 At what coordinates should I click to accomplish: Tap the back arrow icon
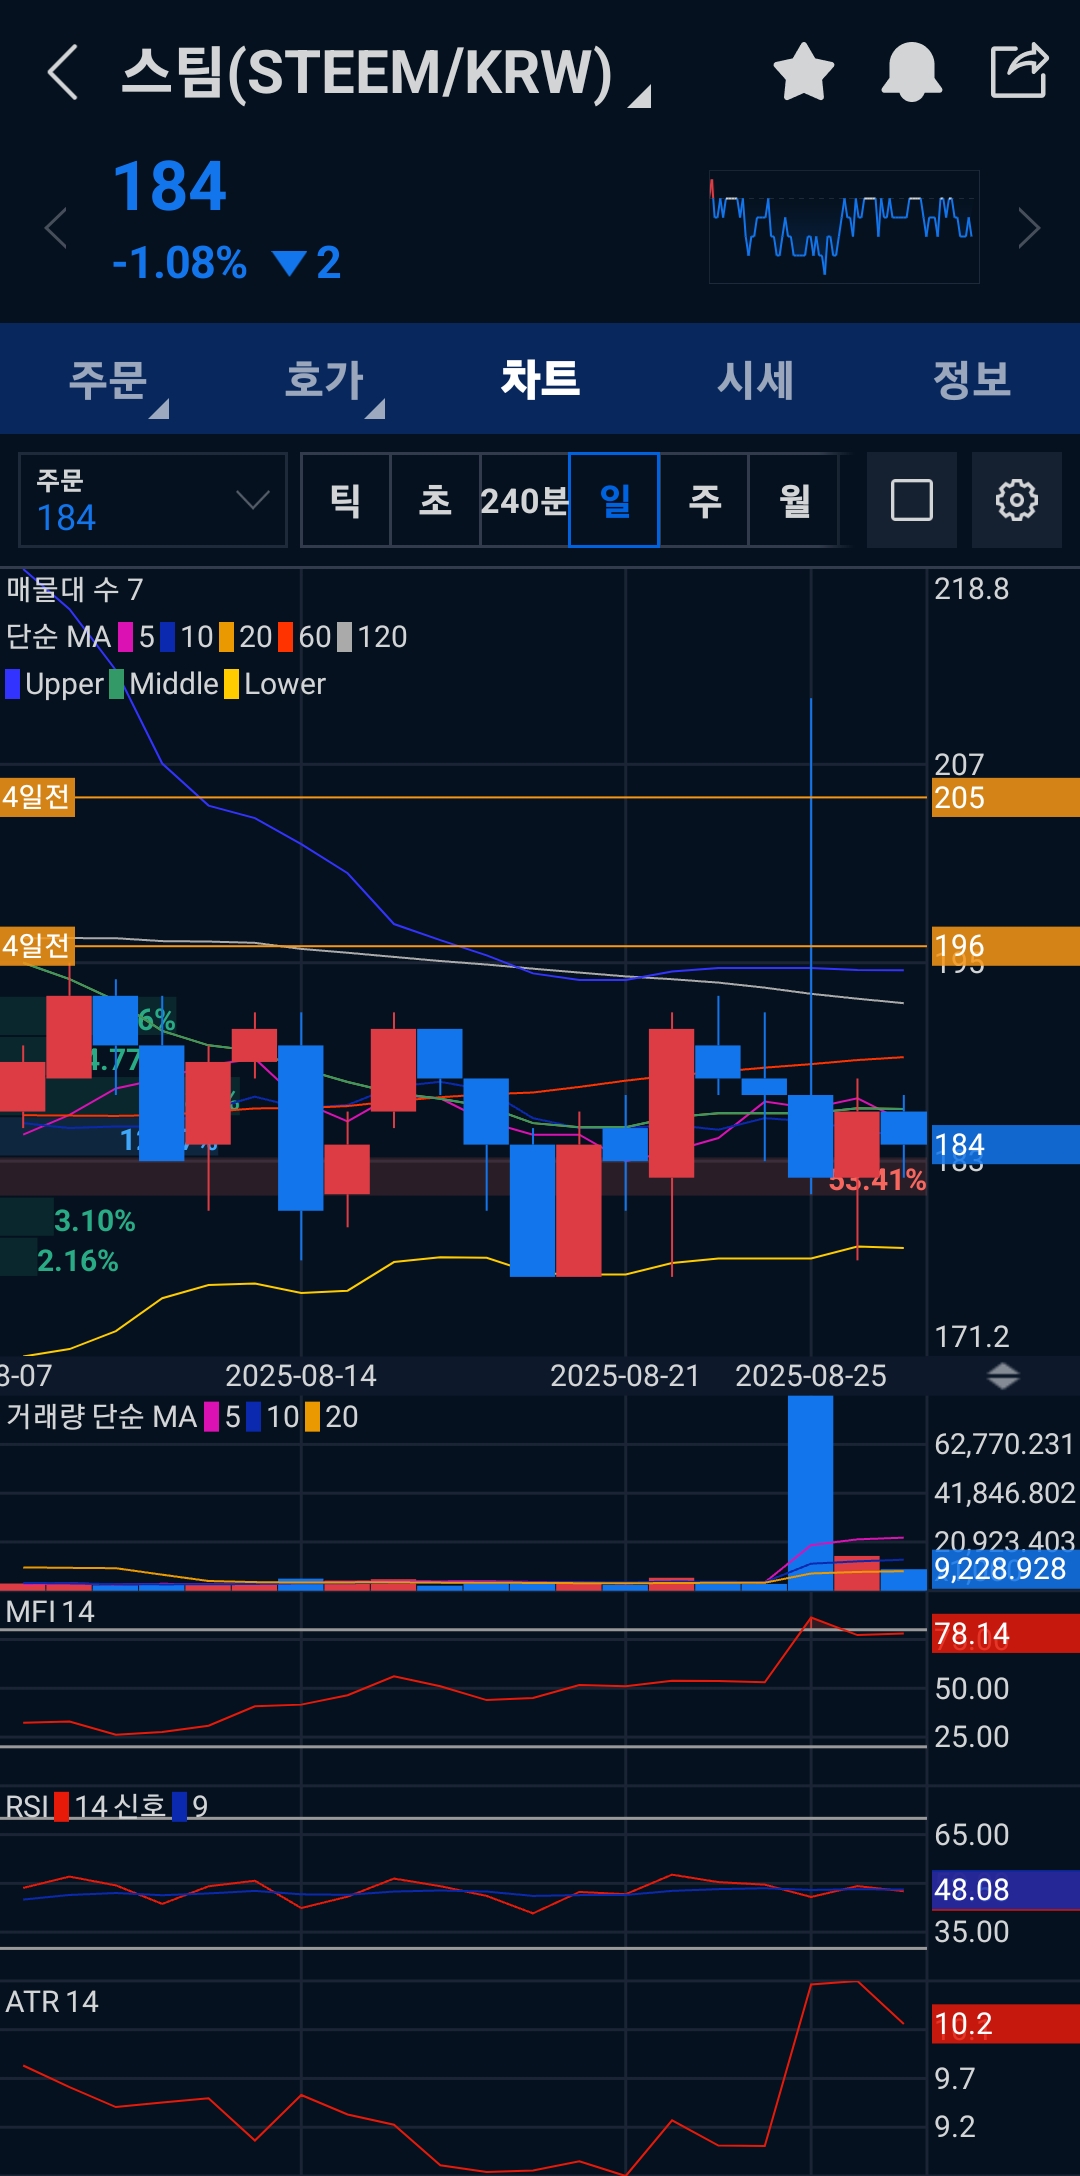pos(62,72)
